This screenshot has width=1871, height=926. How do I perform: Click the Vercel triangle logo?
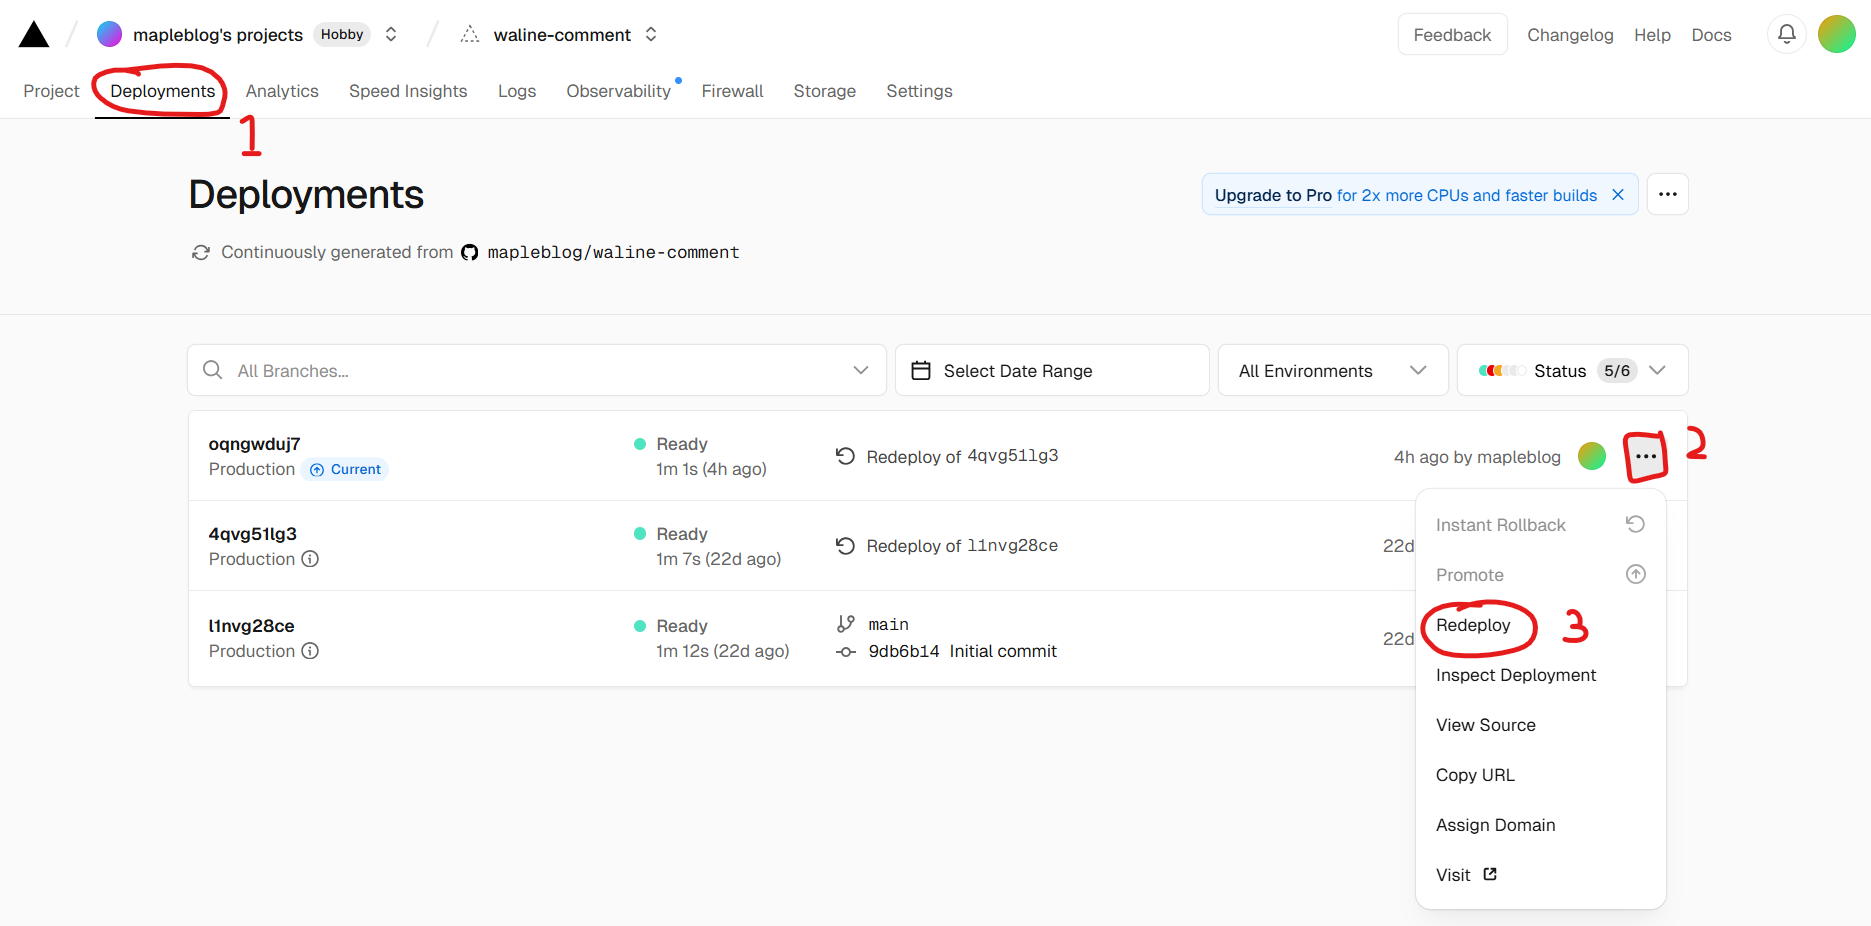34,35
